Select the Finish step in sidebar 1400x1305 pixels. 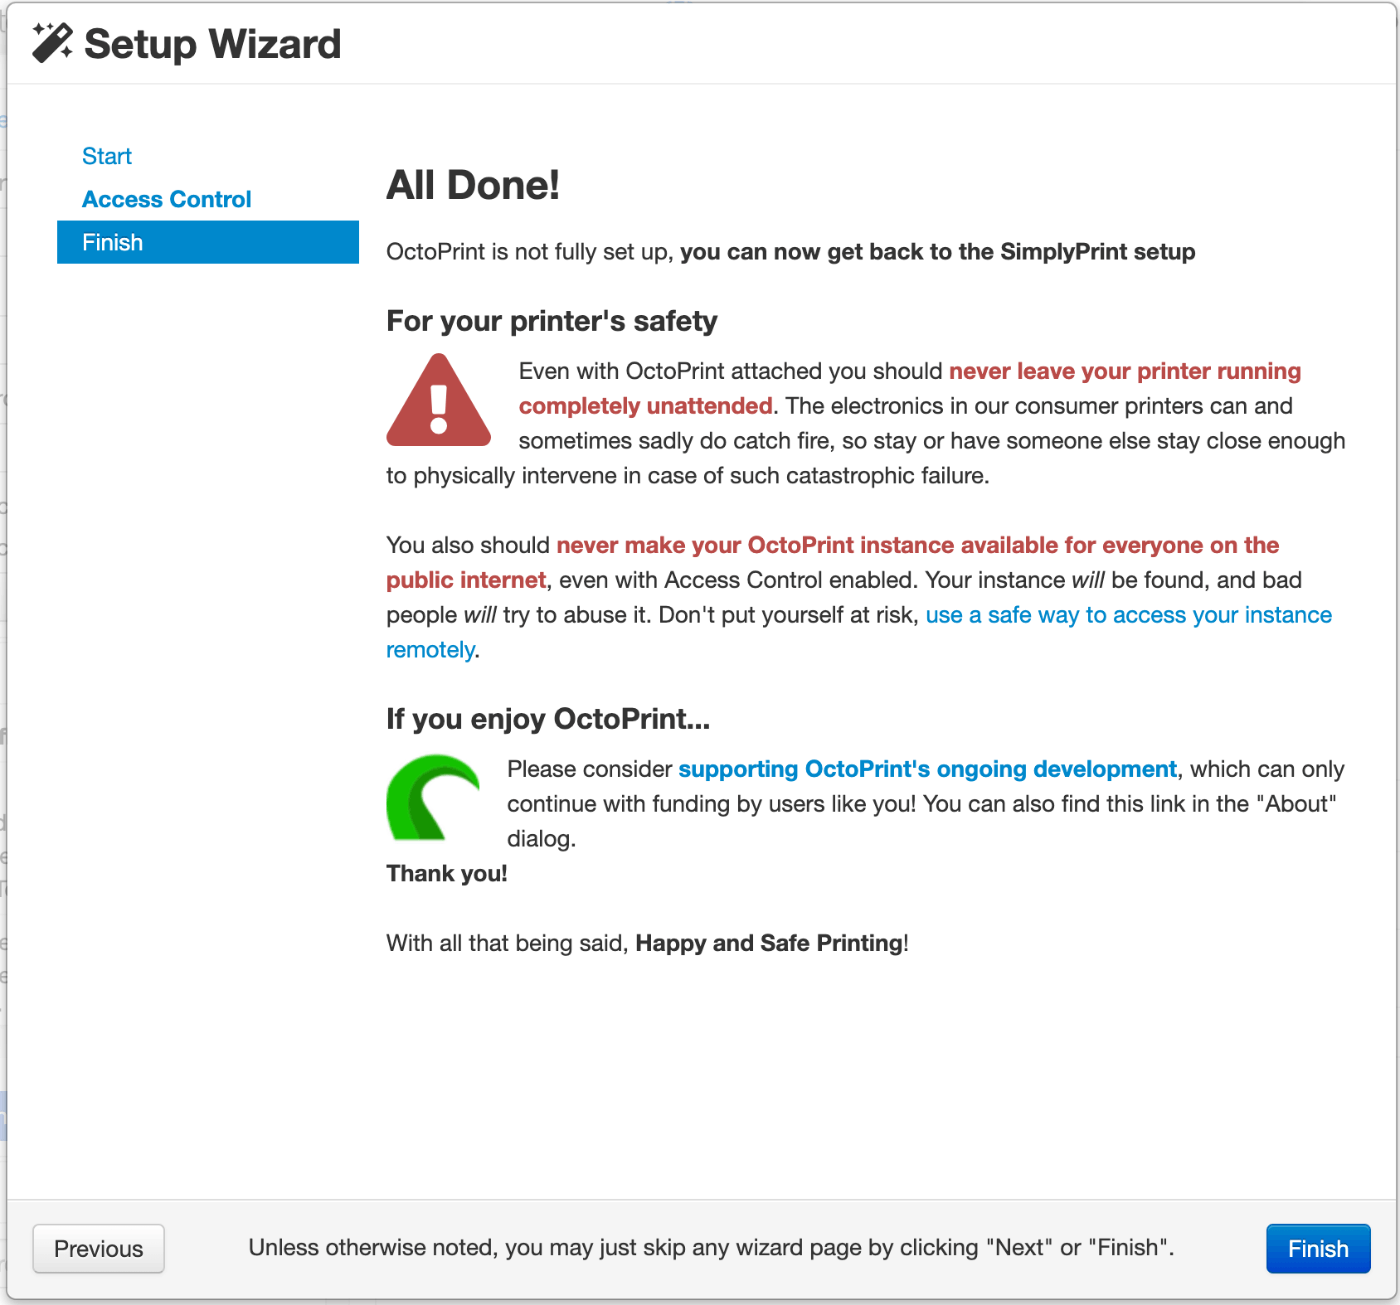(208, 242)
